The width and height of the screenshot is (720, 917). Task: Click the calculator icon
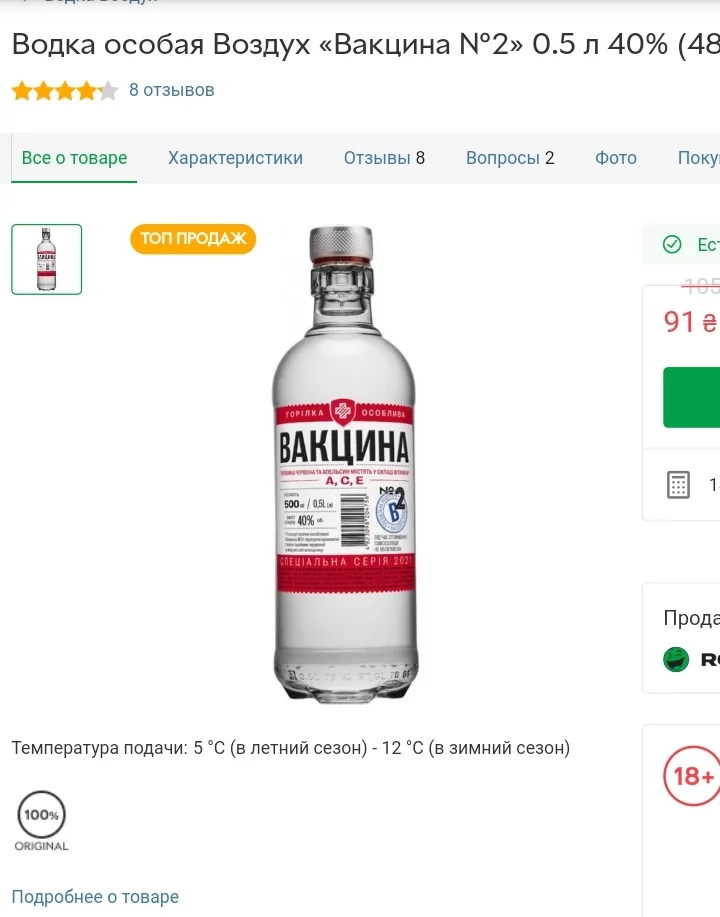coord(678,485)
